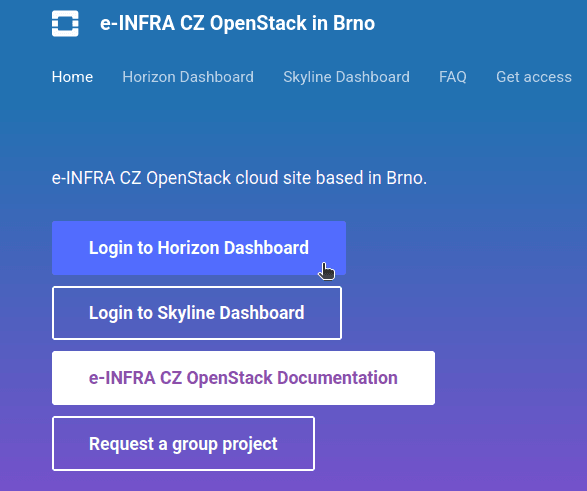Open e-INFRA CZ OpenStack Documentation button
587x491 pixels.
[243, 378]
